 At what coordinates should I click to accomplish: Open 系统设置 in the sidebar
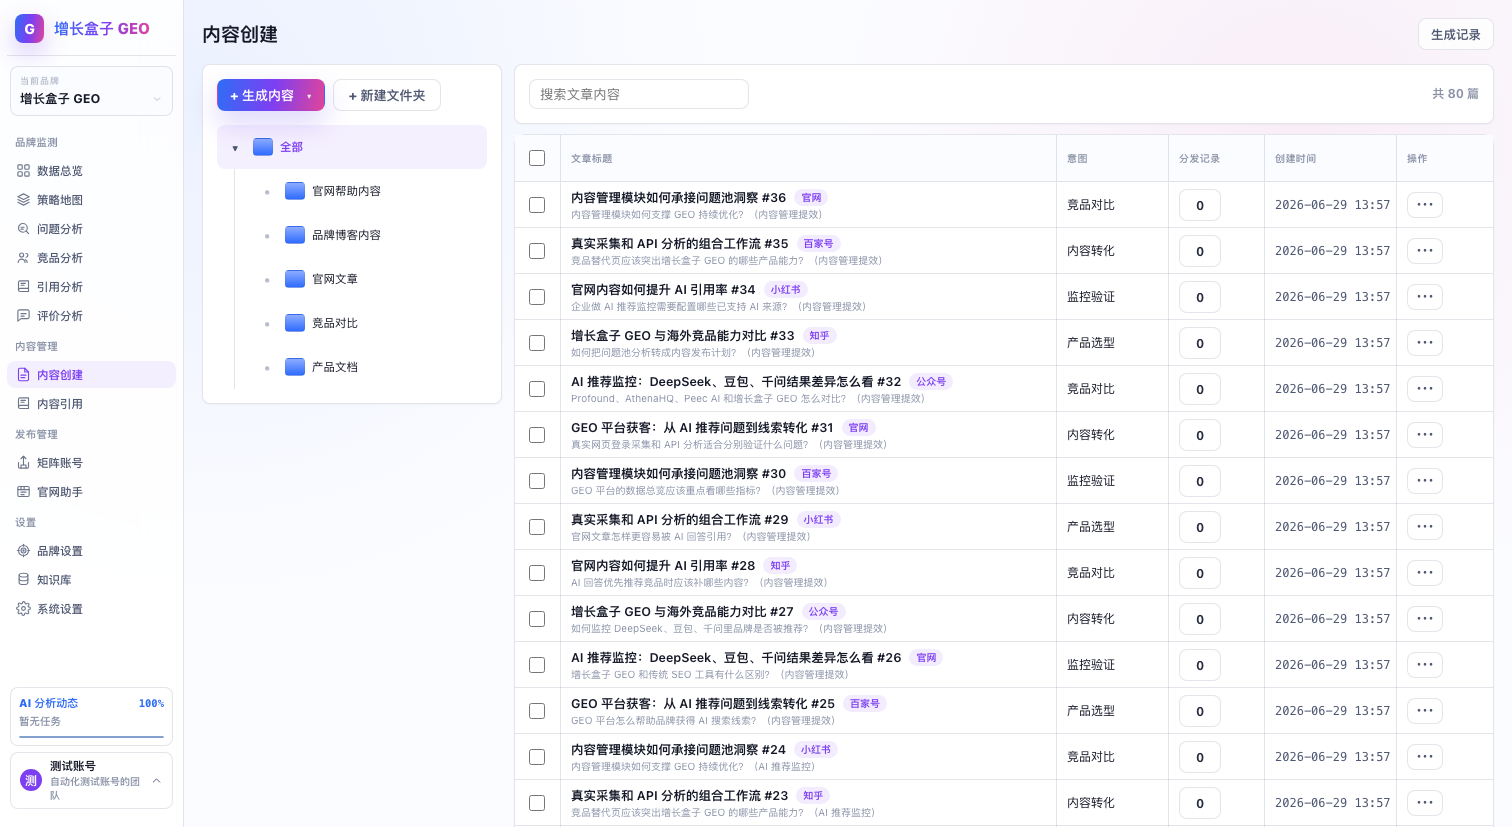[x=91, y=609]
